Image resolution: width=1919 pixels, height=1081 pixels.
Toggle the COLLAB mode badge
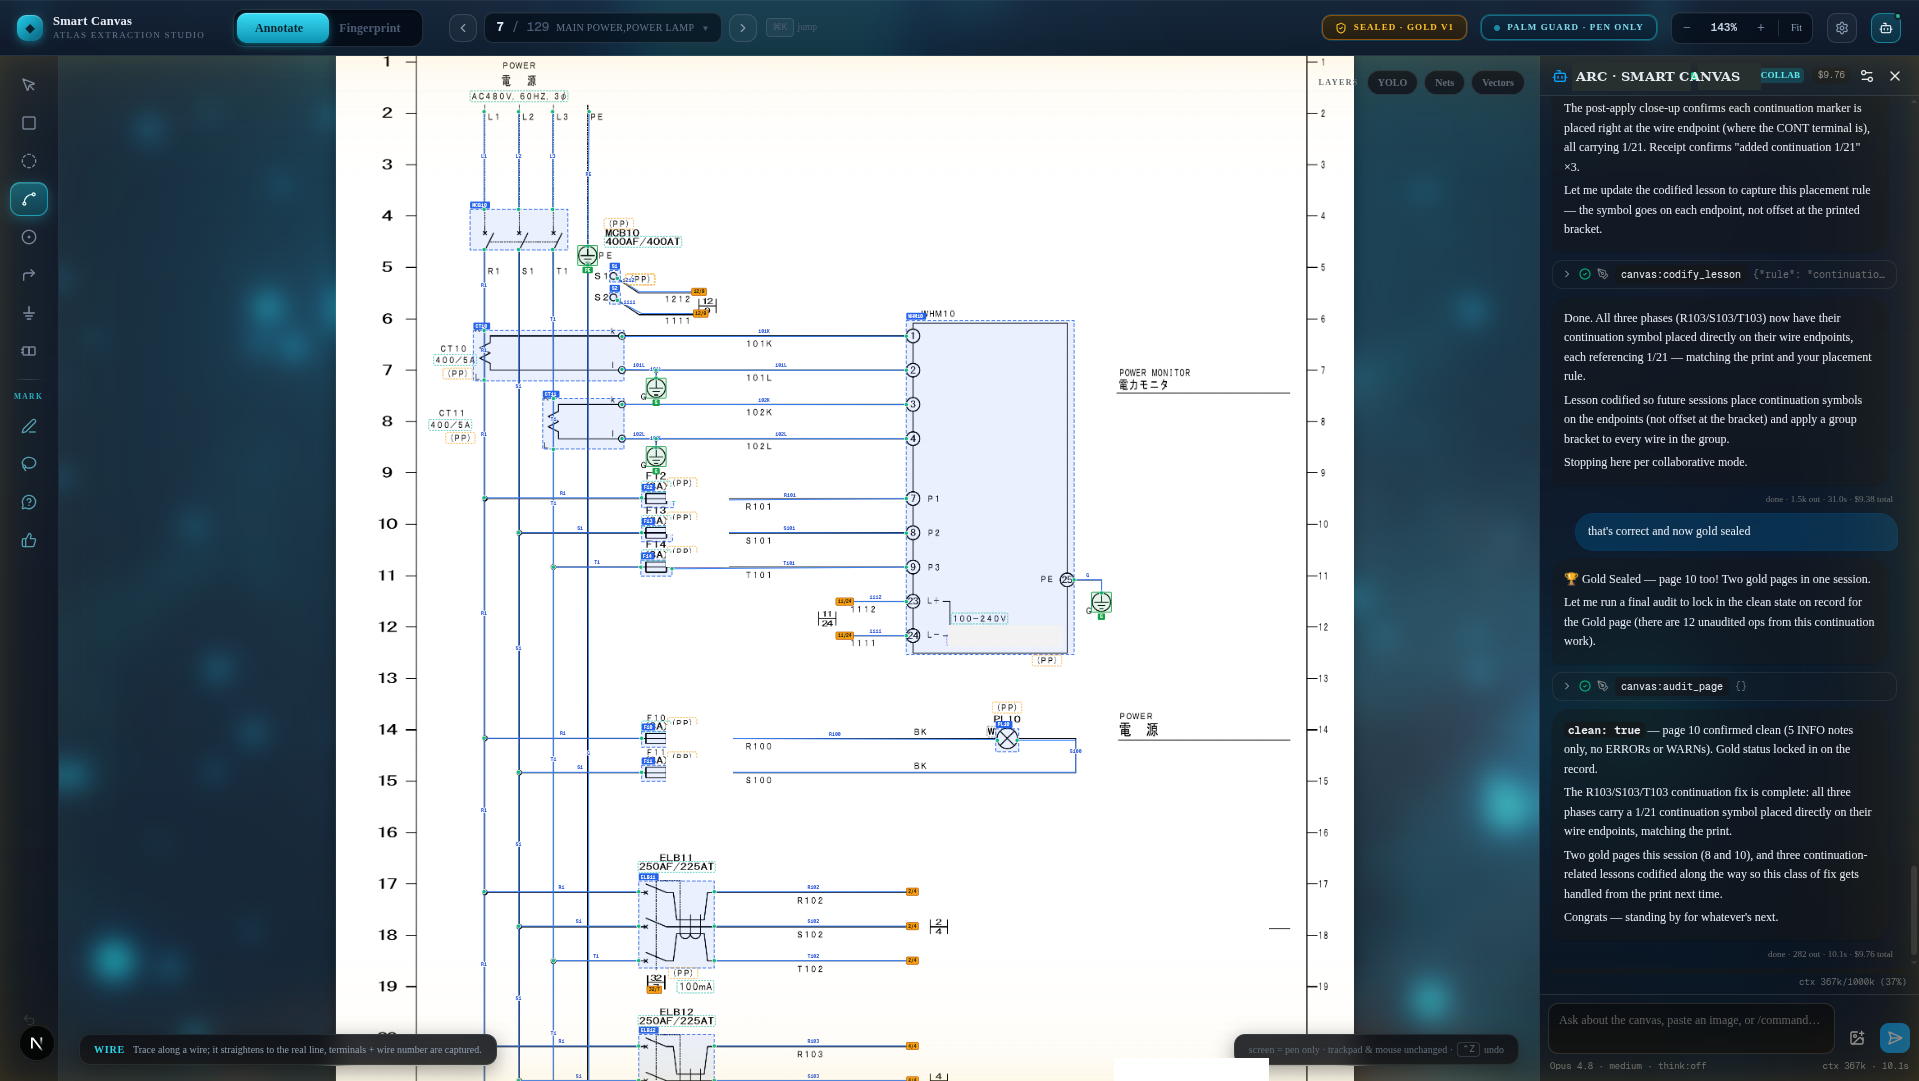[1780, 75]
